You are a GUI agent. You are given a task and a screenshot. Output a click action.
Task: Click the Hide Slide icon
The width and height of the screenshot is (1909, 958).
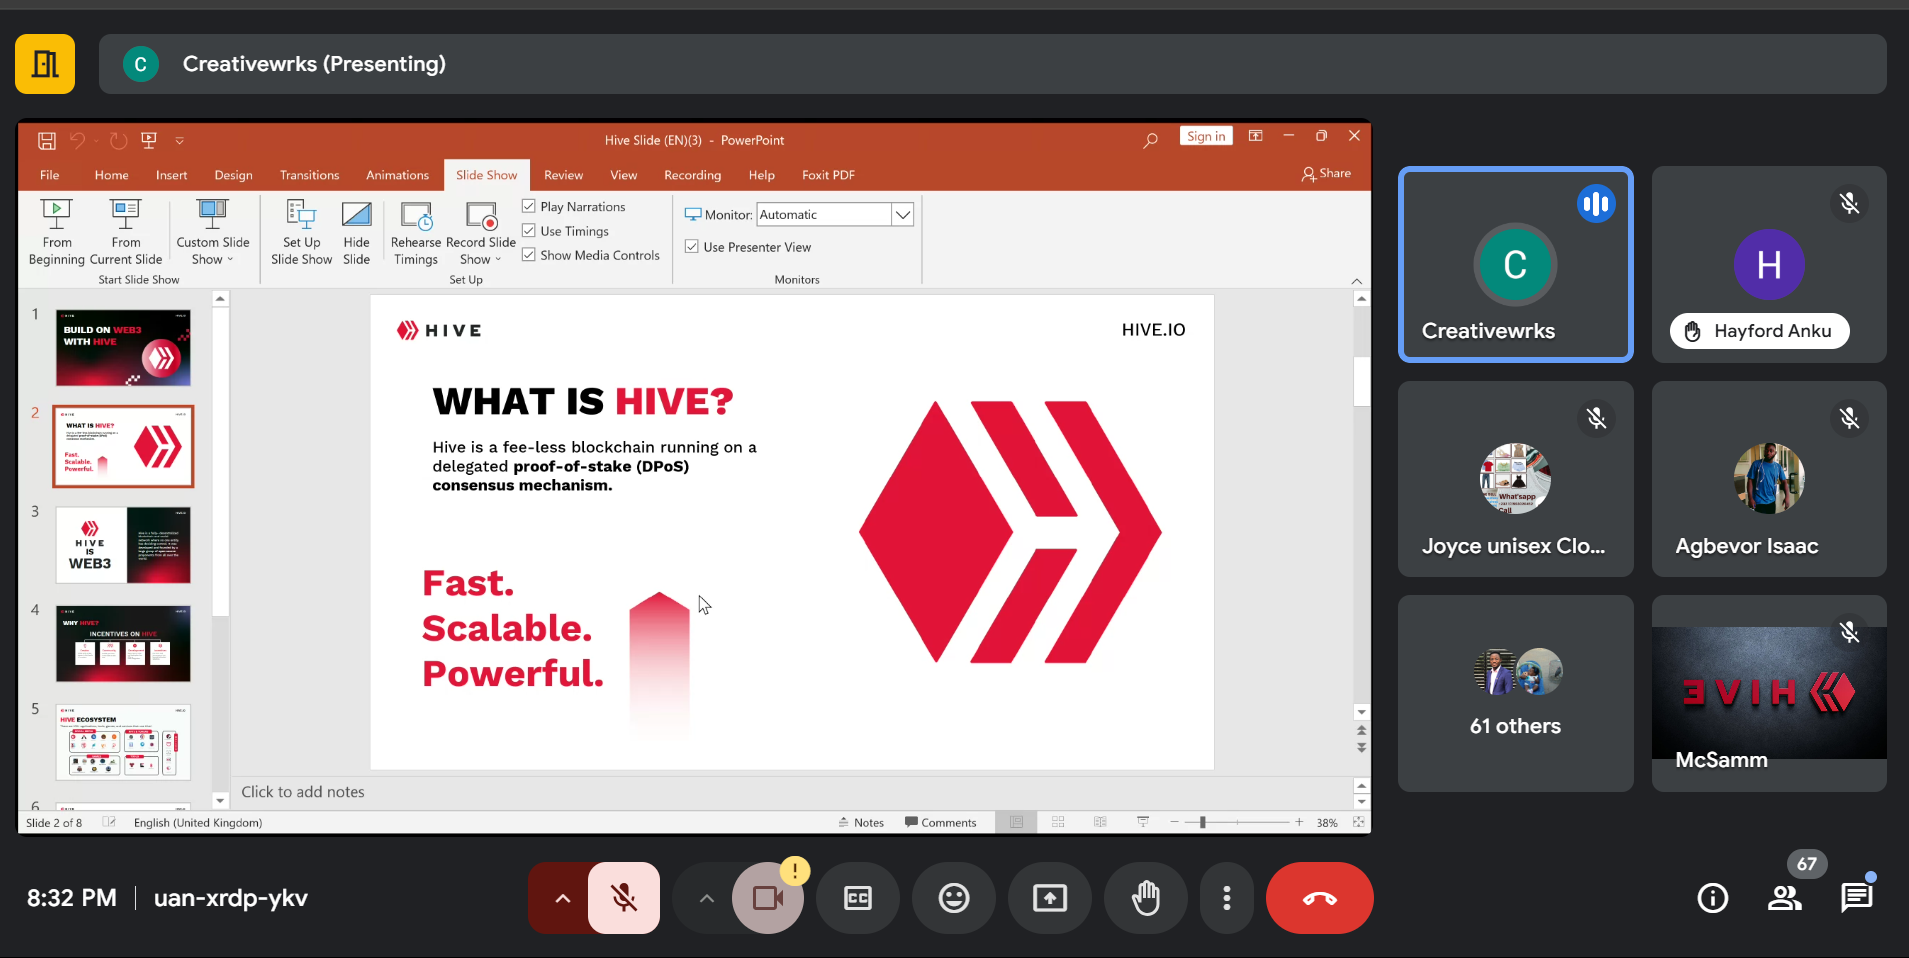tap(356, 232)
